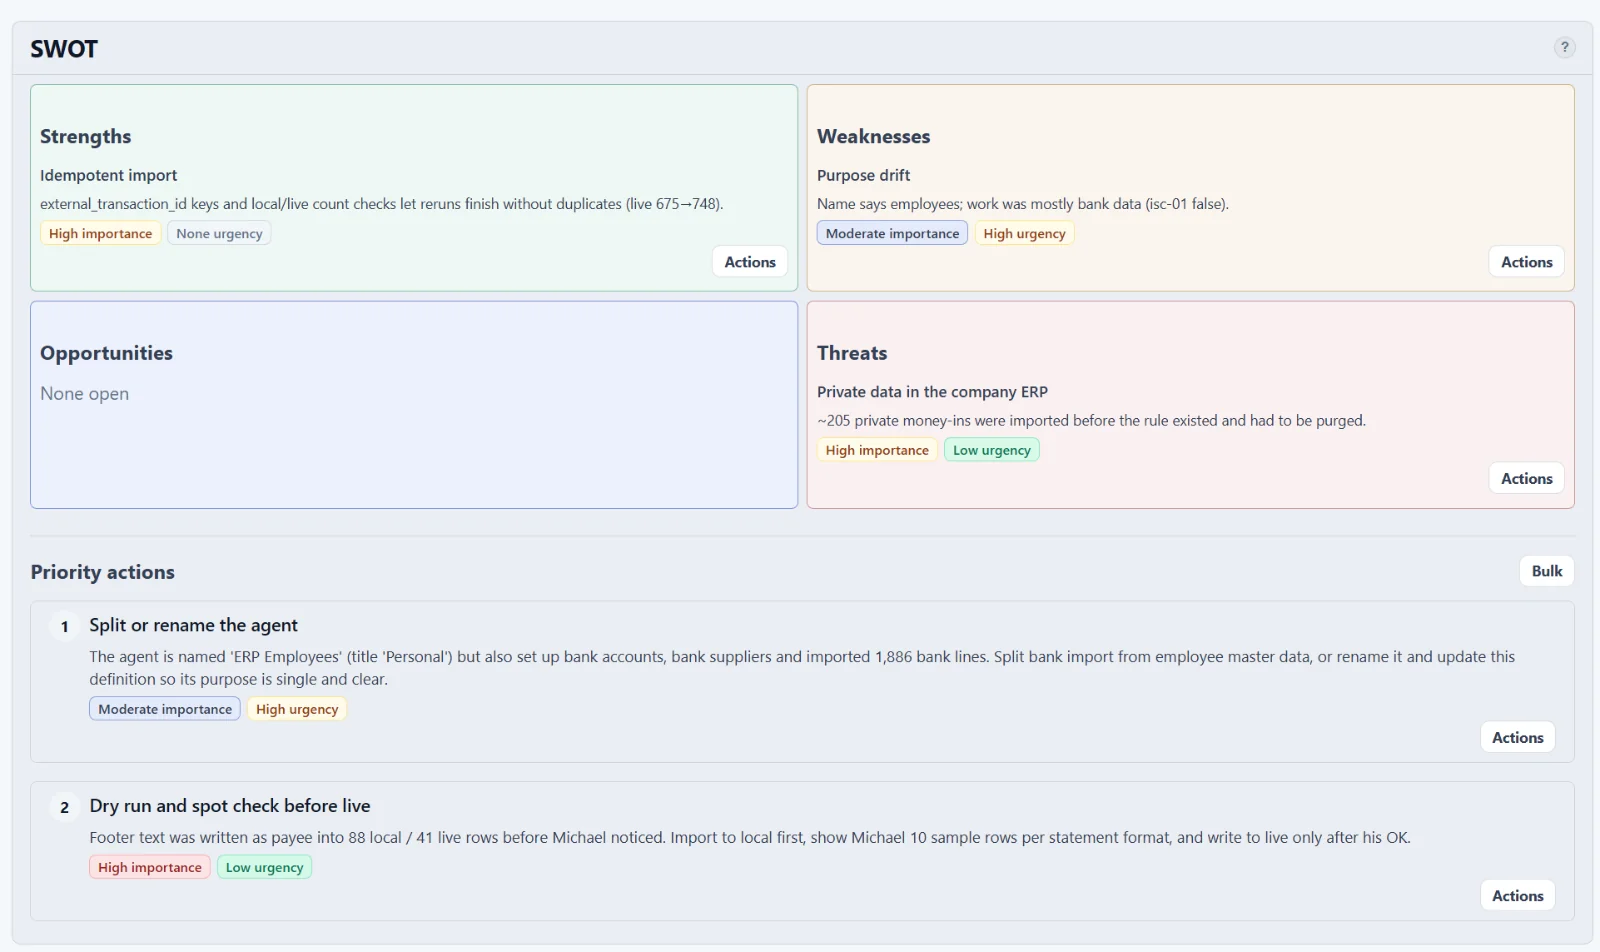Select None urgency tag in Strengths
This screenshot has width=1600, height=952.
[x=219, y=233]
